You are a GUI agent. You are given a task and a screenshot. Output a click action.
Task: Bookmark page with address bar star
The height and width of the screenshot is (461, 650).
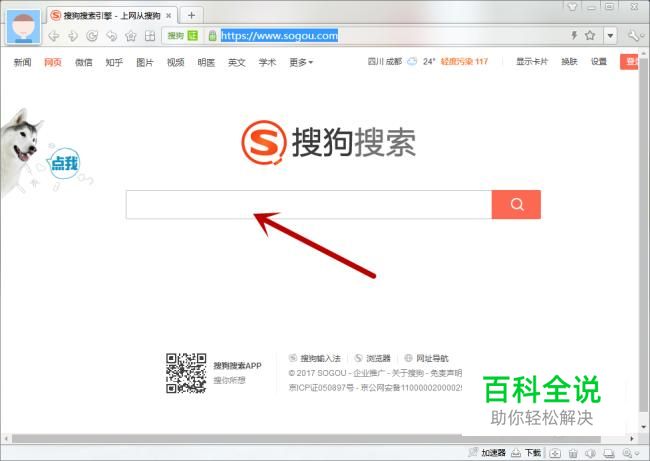[x=590, y=35]
